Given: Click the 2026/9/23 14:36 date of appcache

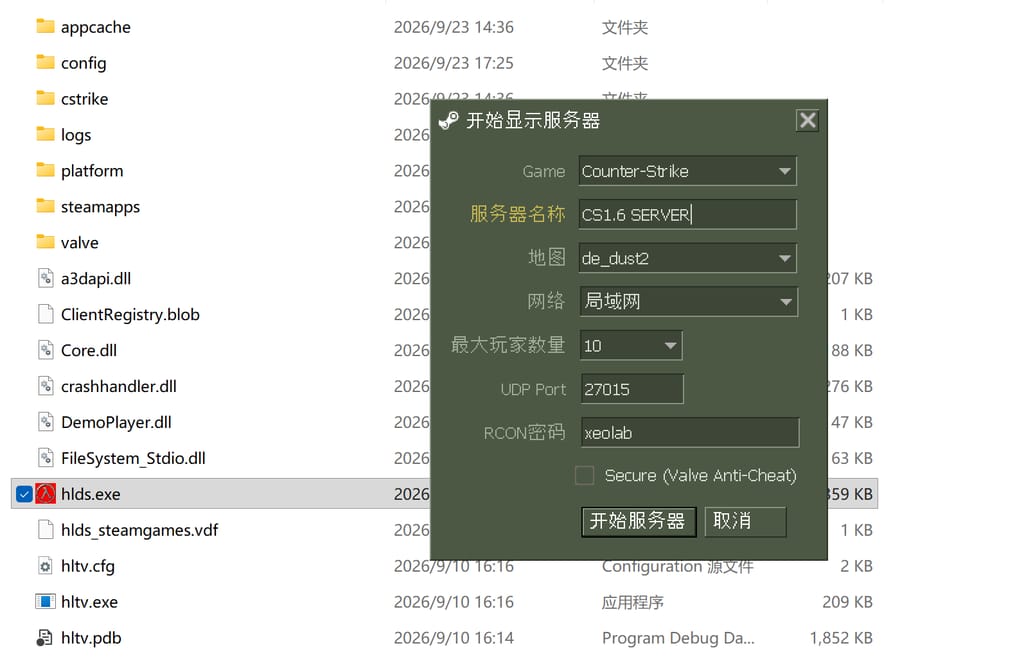Looking at the screenshot, I should [454, 27].
